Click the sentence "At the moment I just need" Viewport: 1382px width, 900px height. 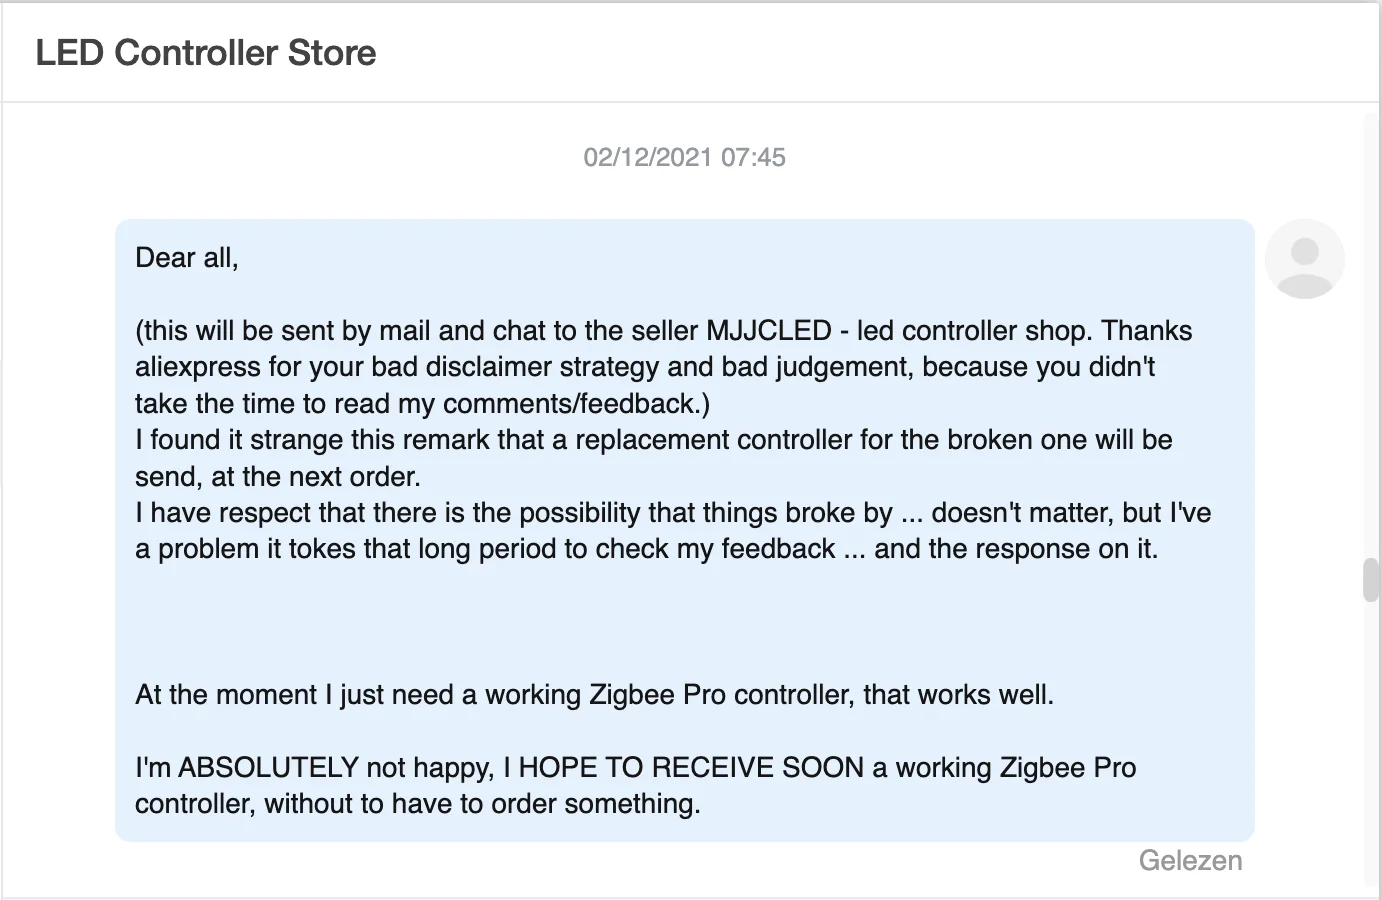tap(594, 695)
